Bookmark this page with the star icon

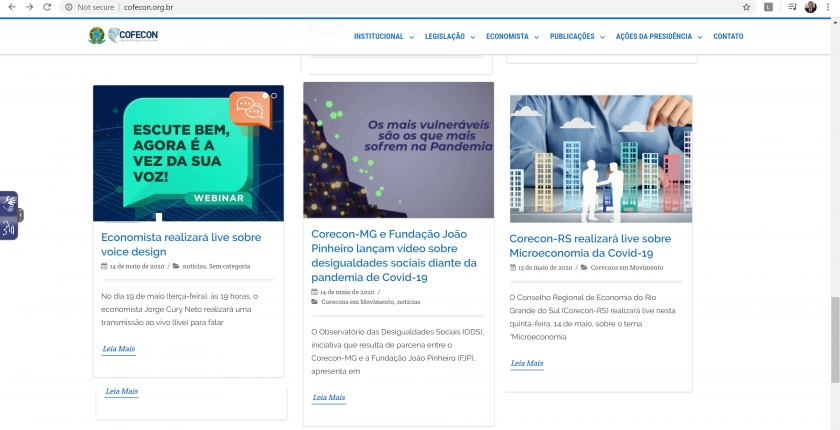tap(746, 7)
